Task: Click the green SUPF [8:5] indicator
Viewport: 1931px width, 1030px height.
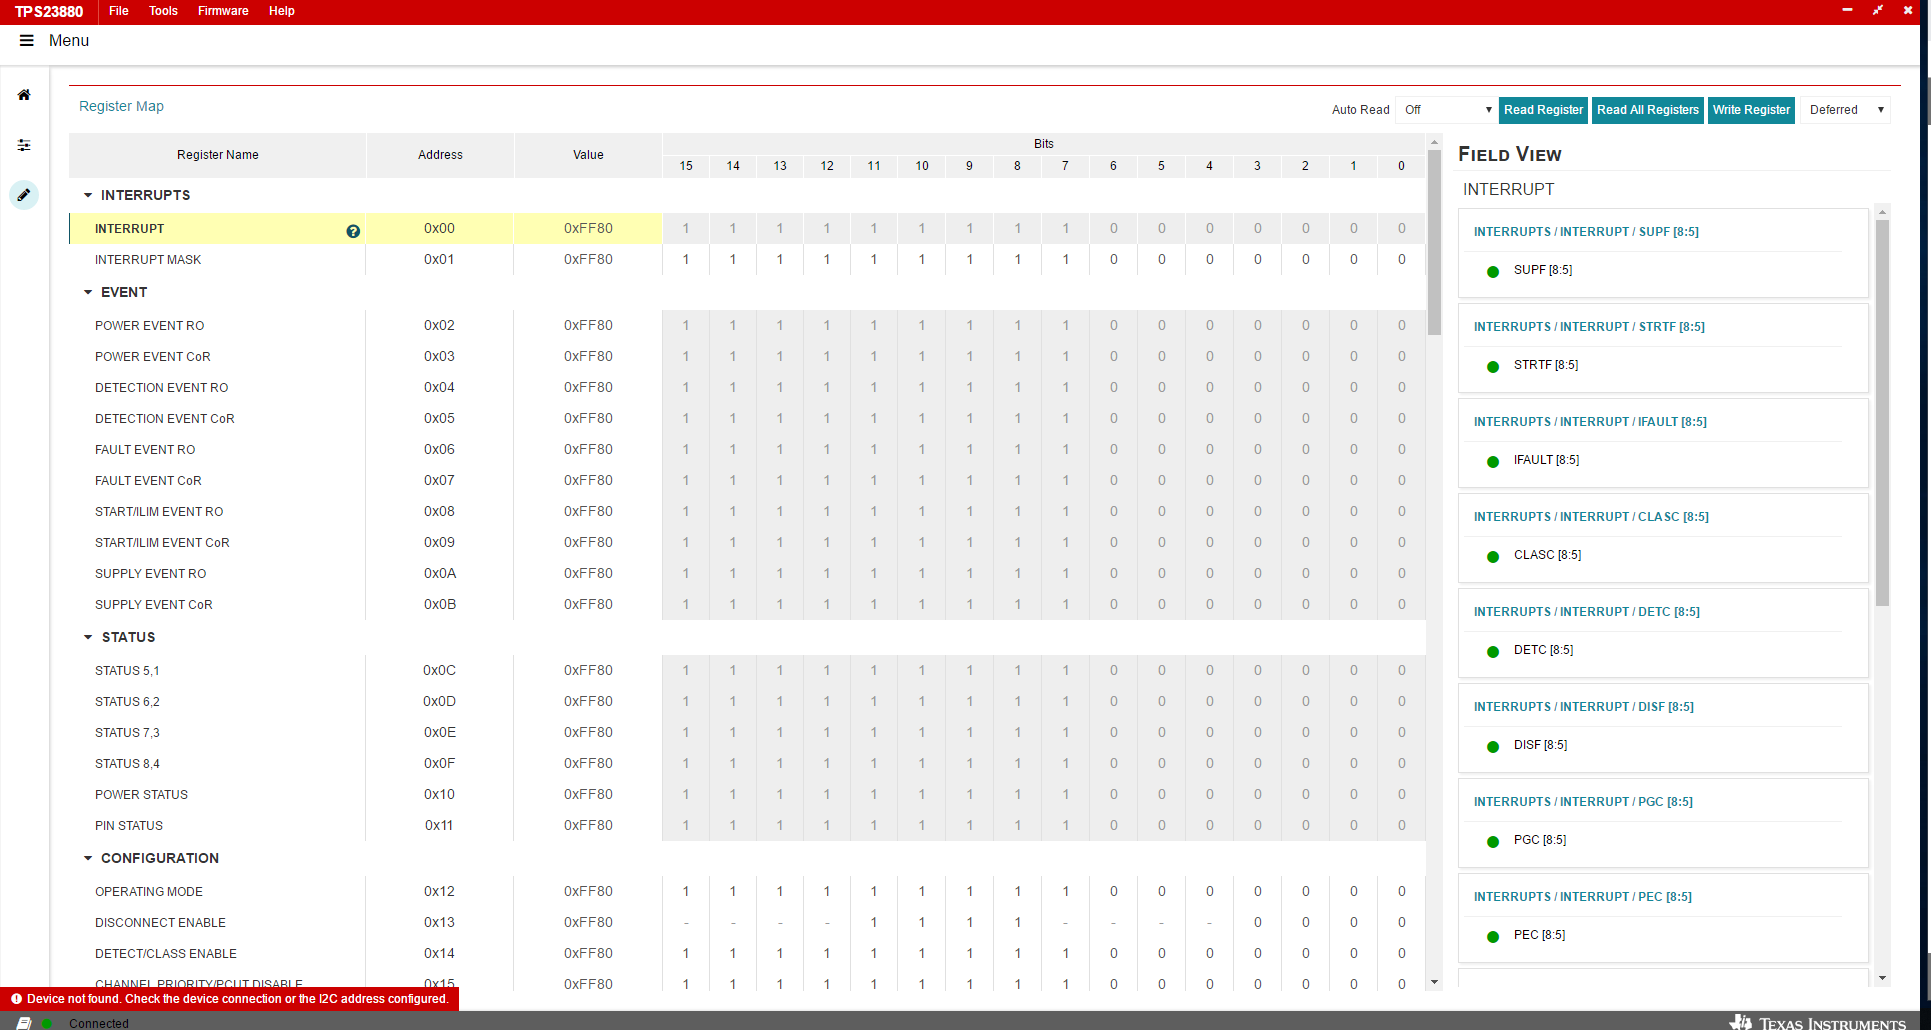Action: 1493,271
